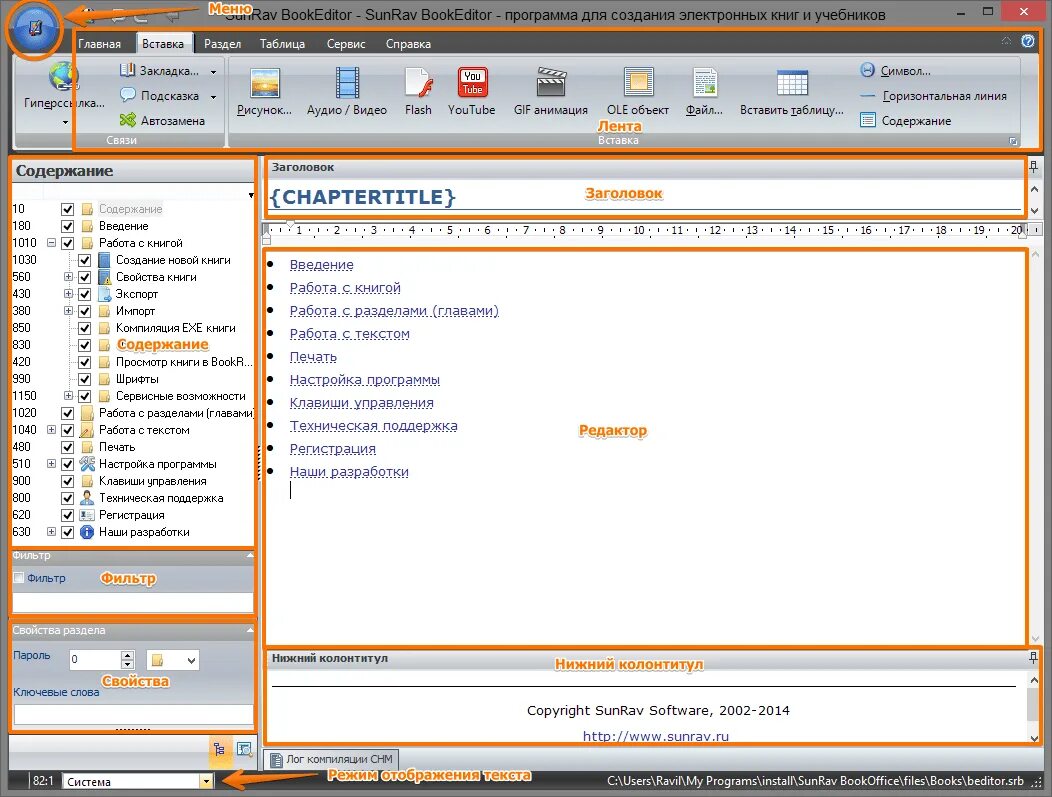Insert a picture with Рисунок icon
Screen dimensions: 1052x797
(x=264, y=83)
